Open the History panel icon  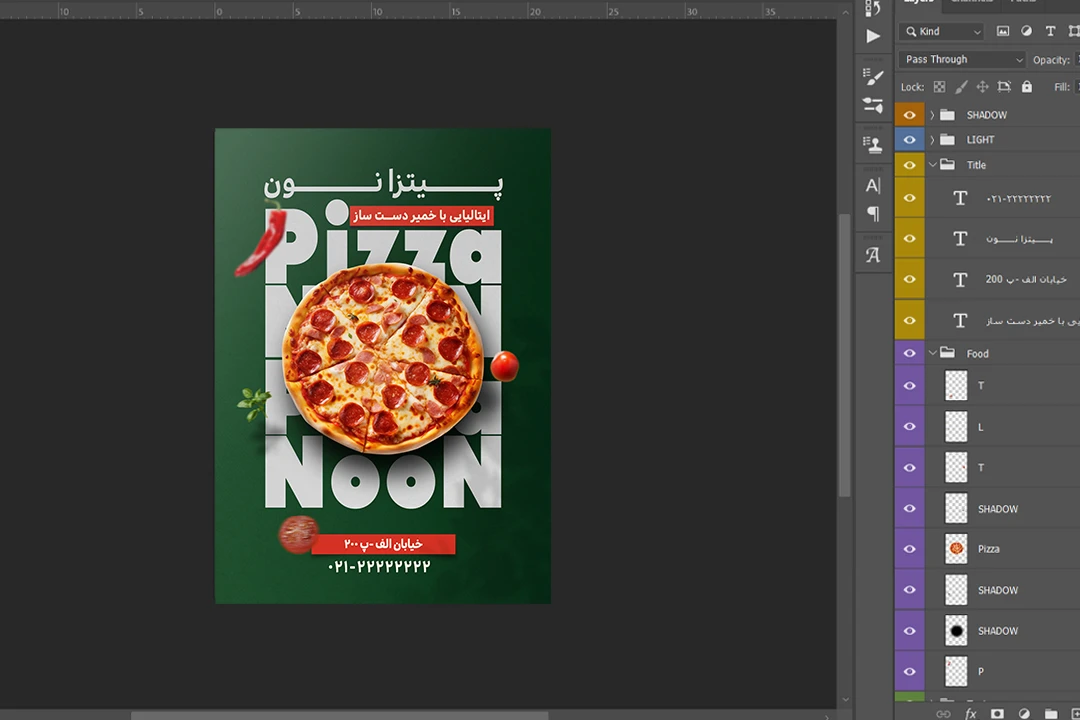tap(873, 8)
